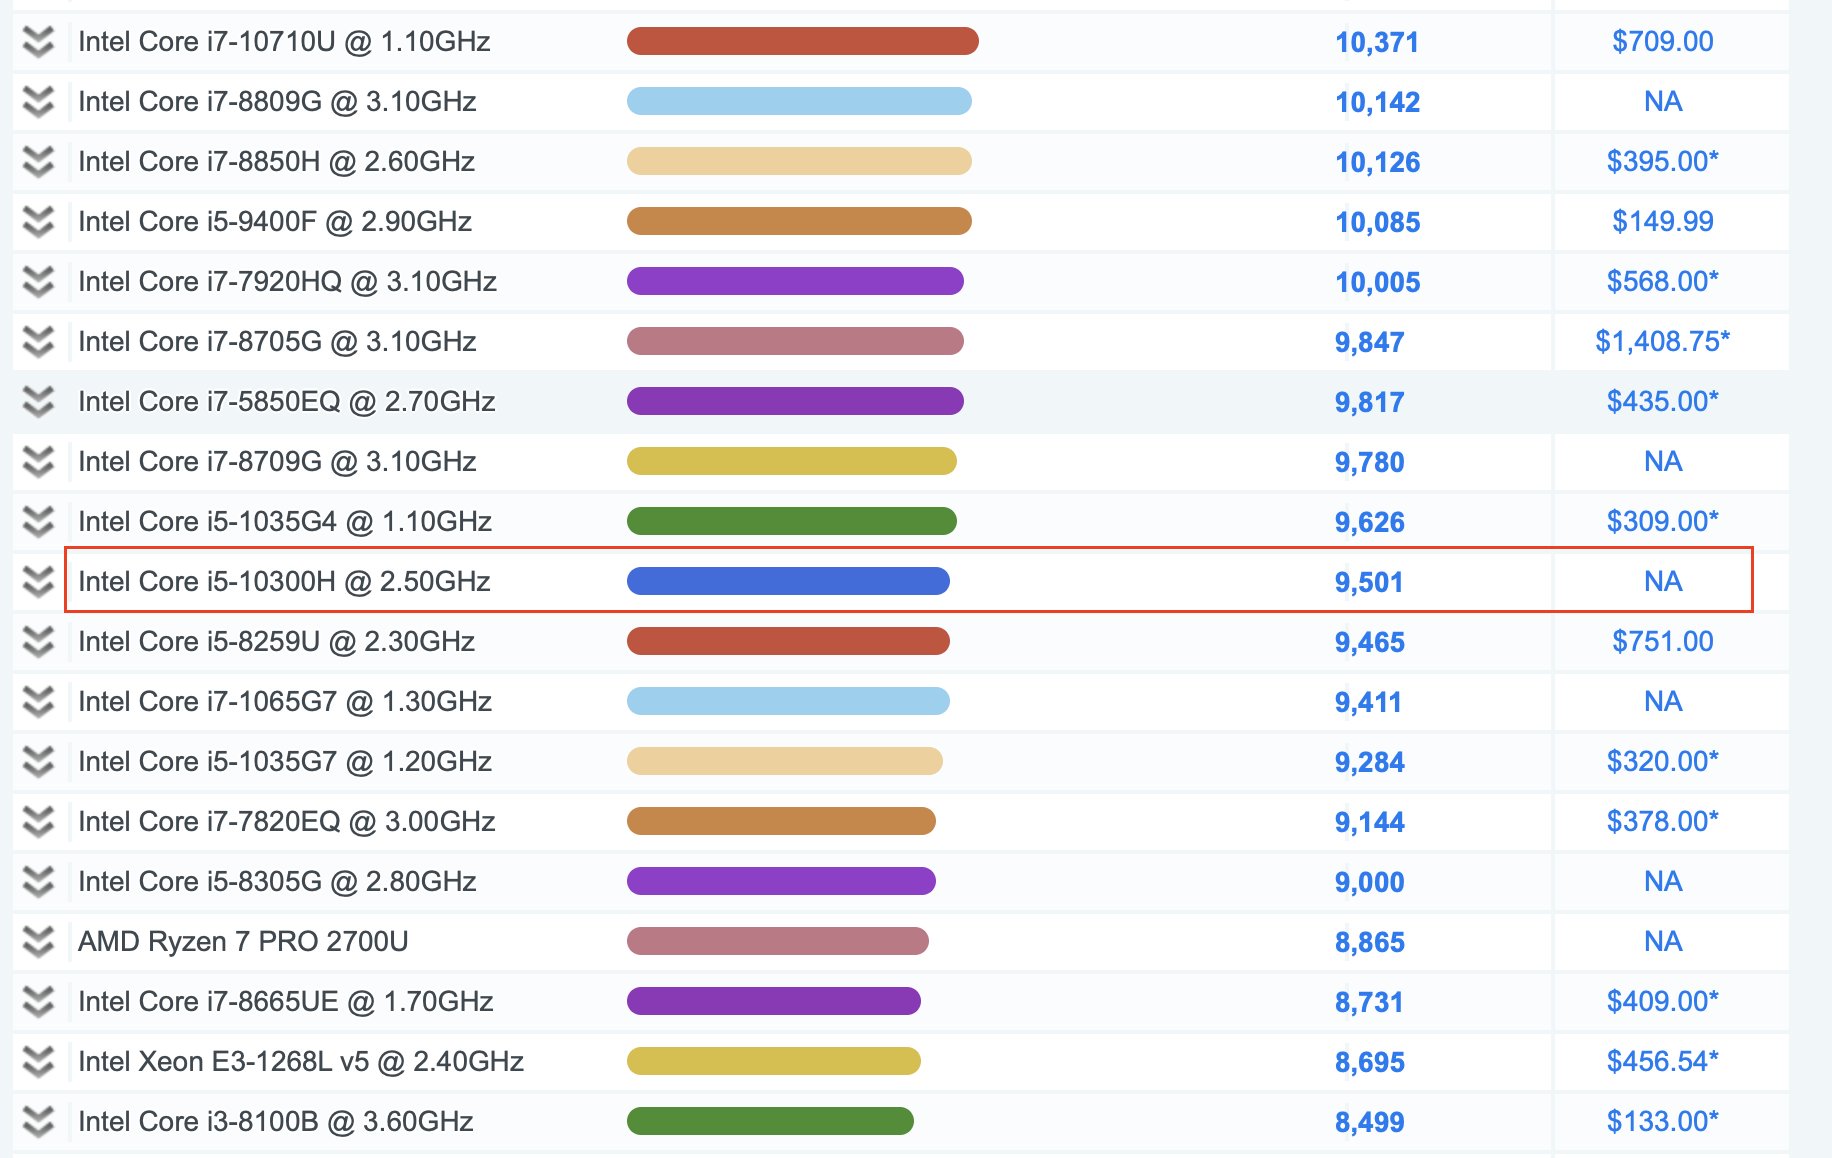Viewport: 1832px width, 1158px height.
Task: Click the $149.99 price for i5-9400F
Action: [x=1662, y=221]
